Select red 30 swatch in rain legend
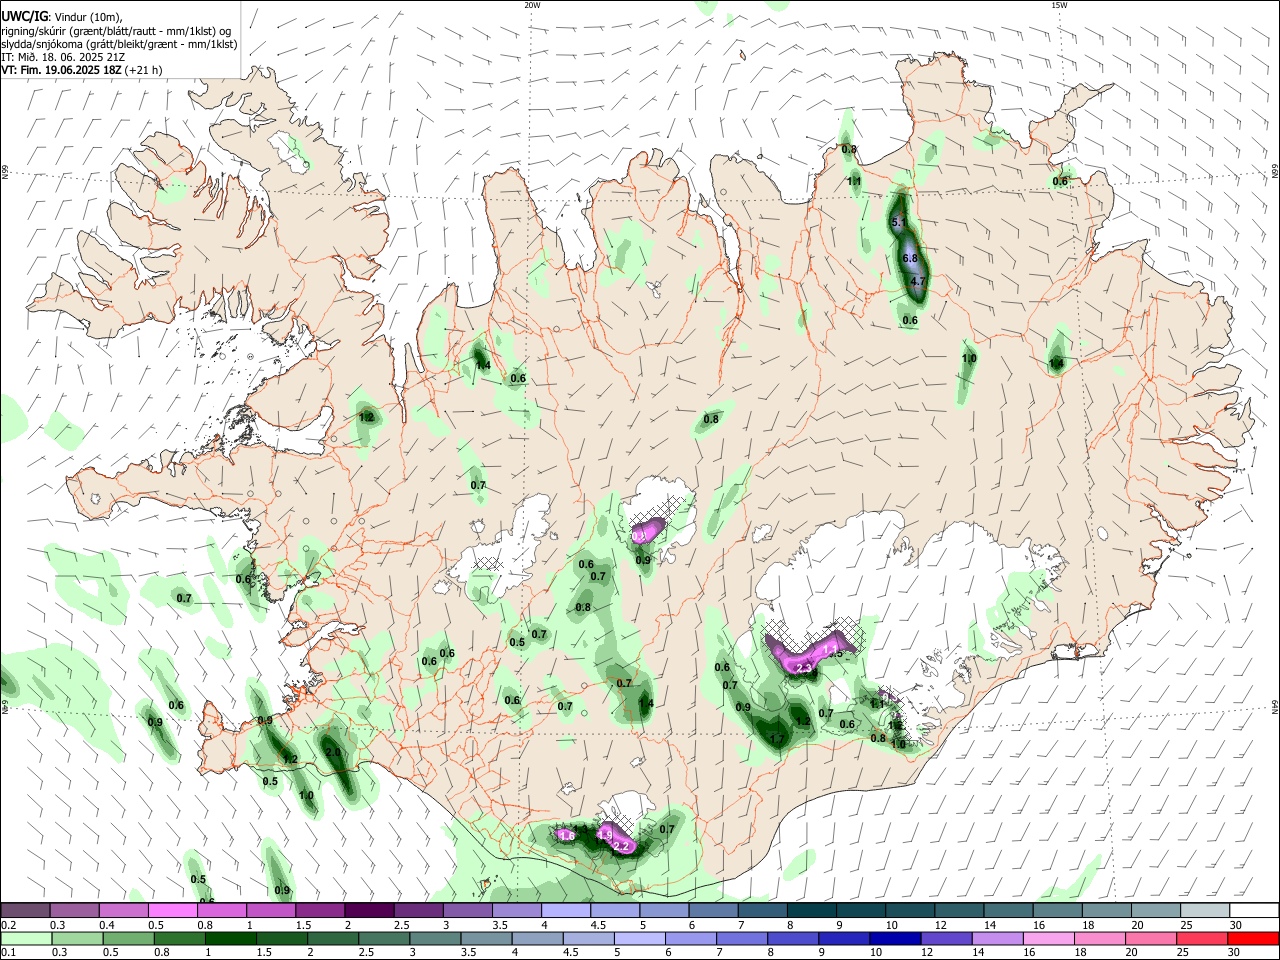This screenshot has height=960, width=1280. [1253, 938]
